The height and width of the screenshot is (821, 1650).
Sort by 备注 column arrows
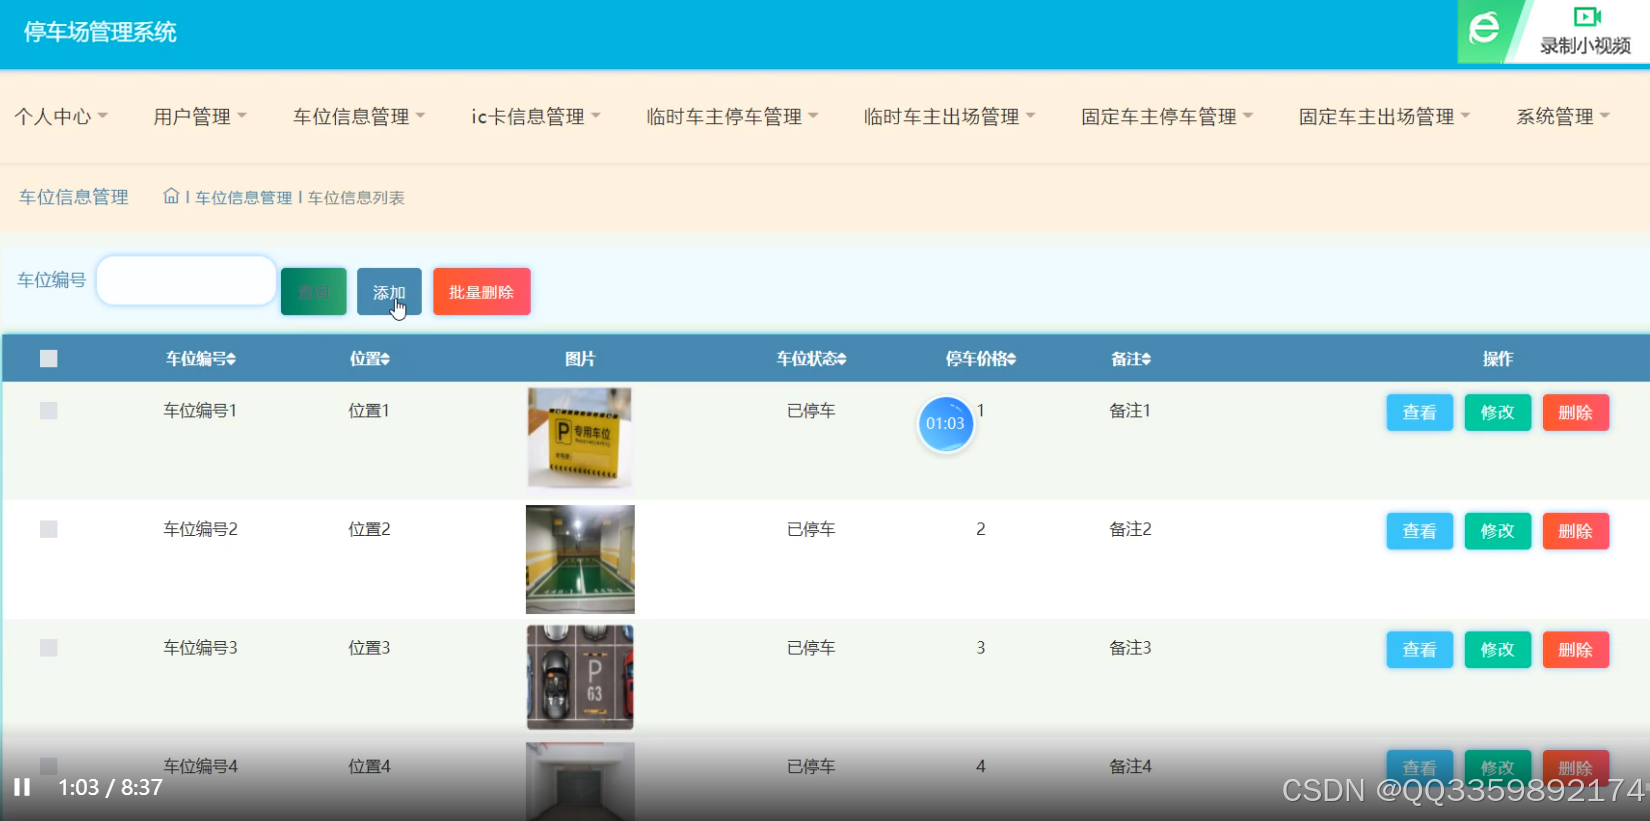click(1146, 359)
